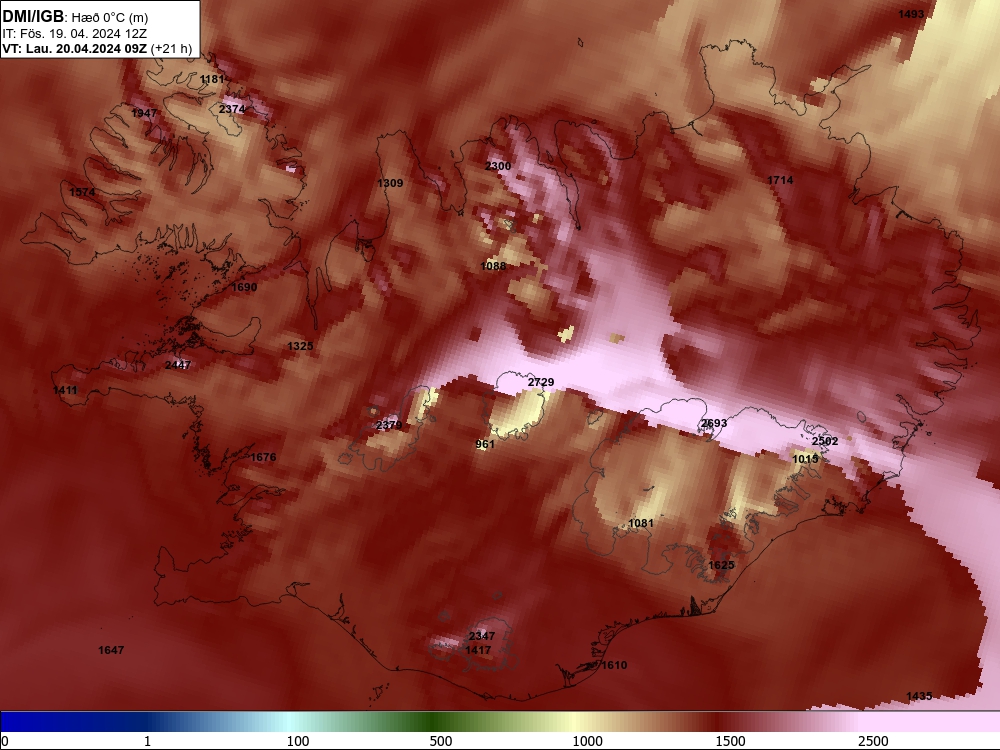
Task: Click the color scale tick label 1
Action: pos(147,741)
